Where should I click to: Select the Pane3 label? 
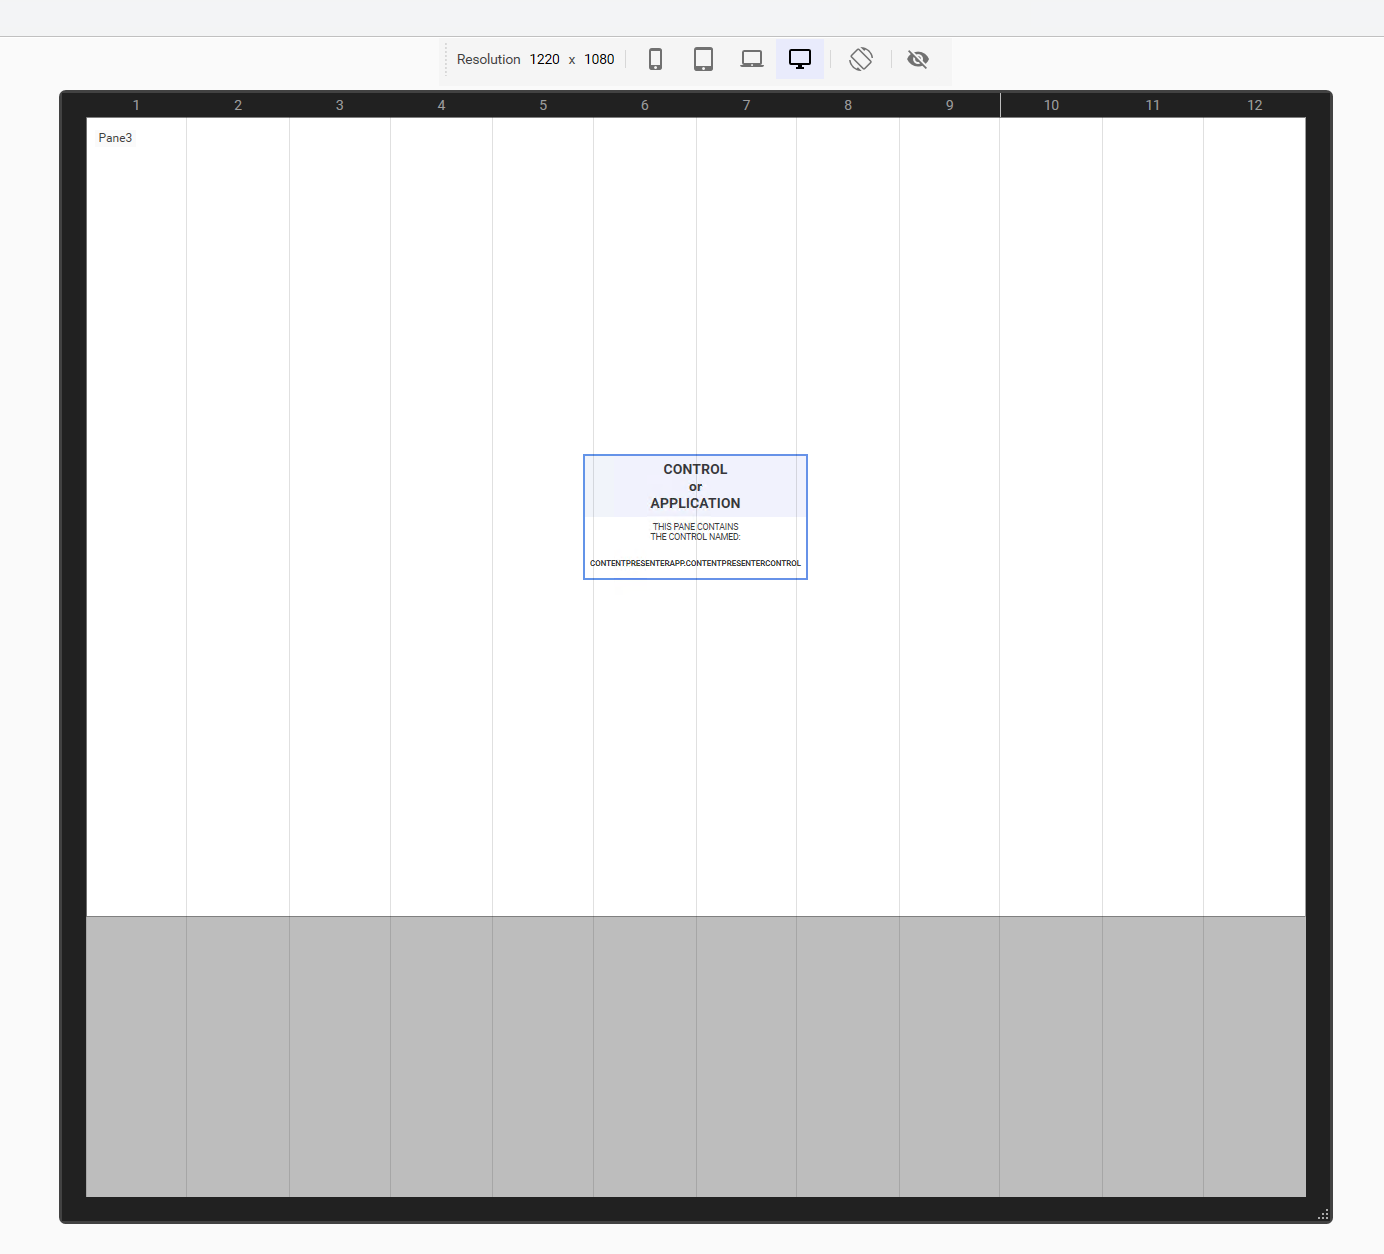click(x=115, y=138)
